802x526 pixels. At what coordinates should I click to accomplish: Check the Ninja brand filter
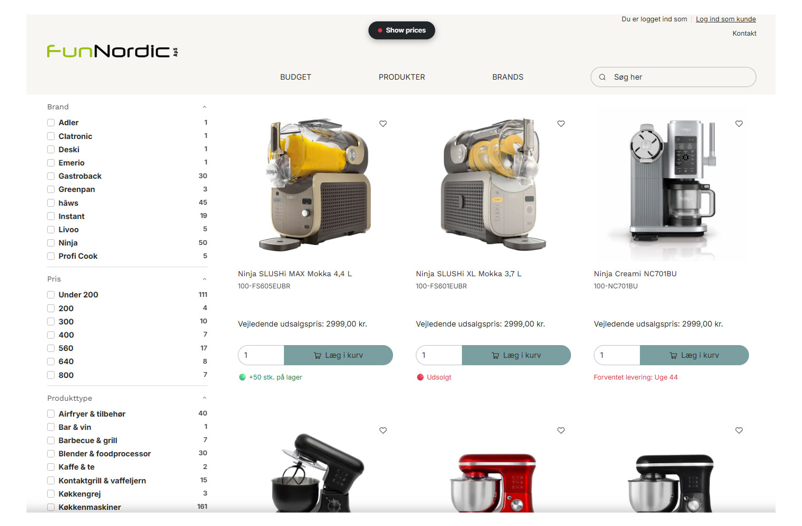coord(51,243)
